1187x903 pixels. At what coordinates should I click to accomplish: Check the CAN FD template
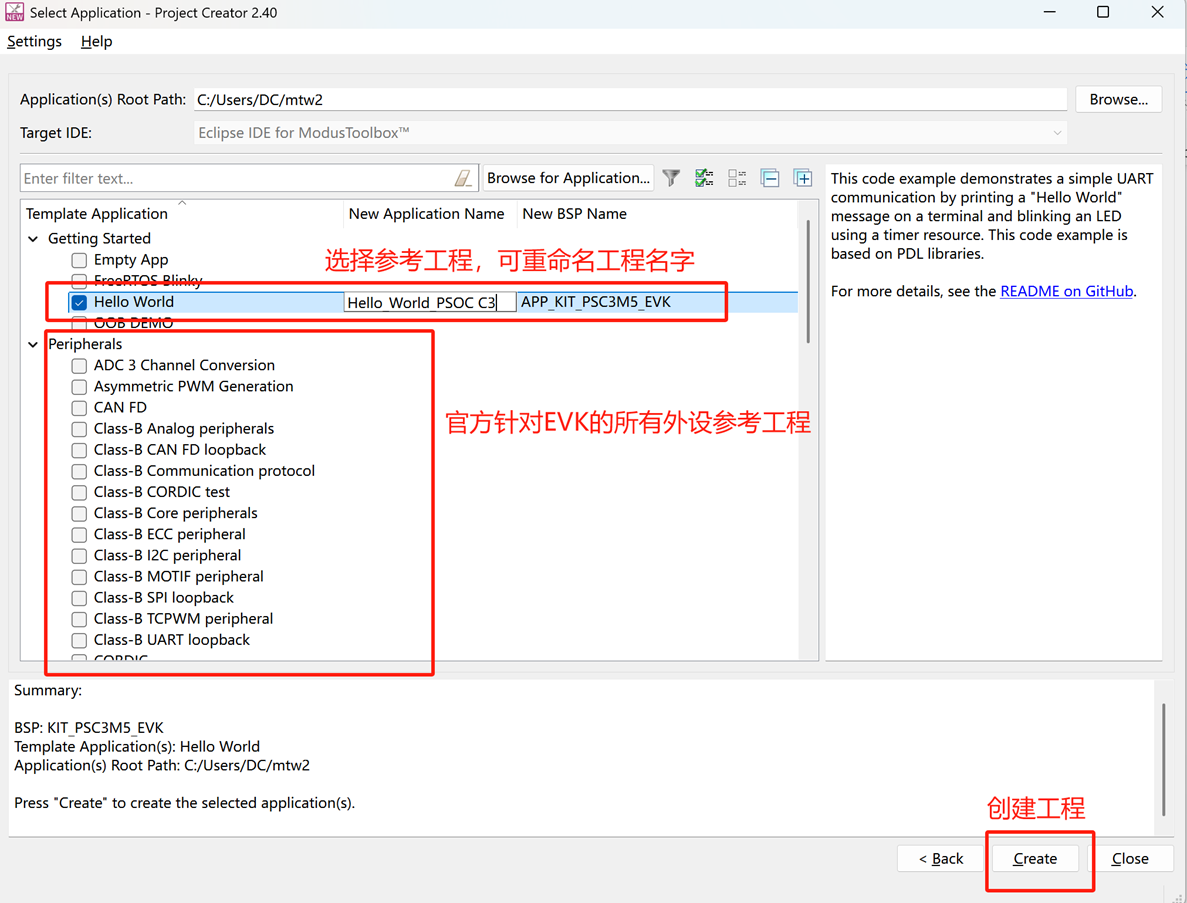point(79,408)
